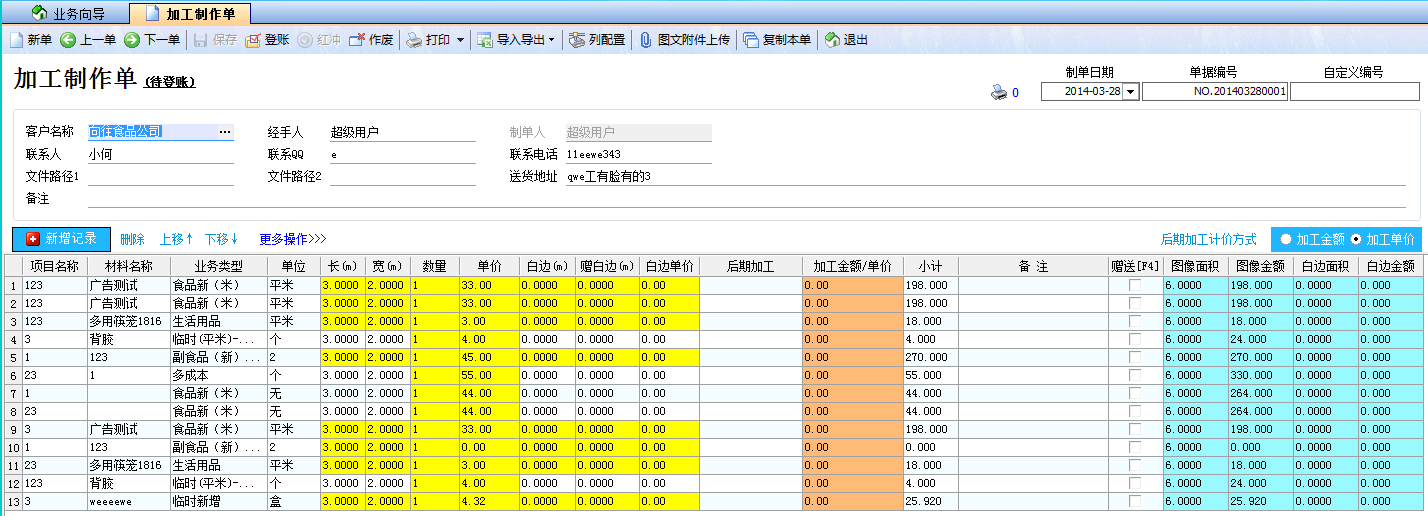Screen dimensions: 1428x516
Task: Open customer lookup ellipsis button
Action: coord(225,131)
